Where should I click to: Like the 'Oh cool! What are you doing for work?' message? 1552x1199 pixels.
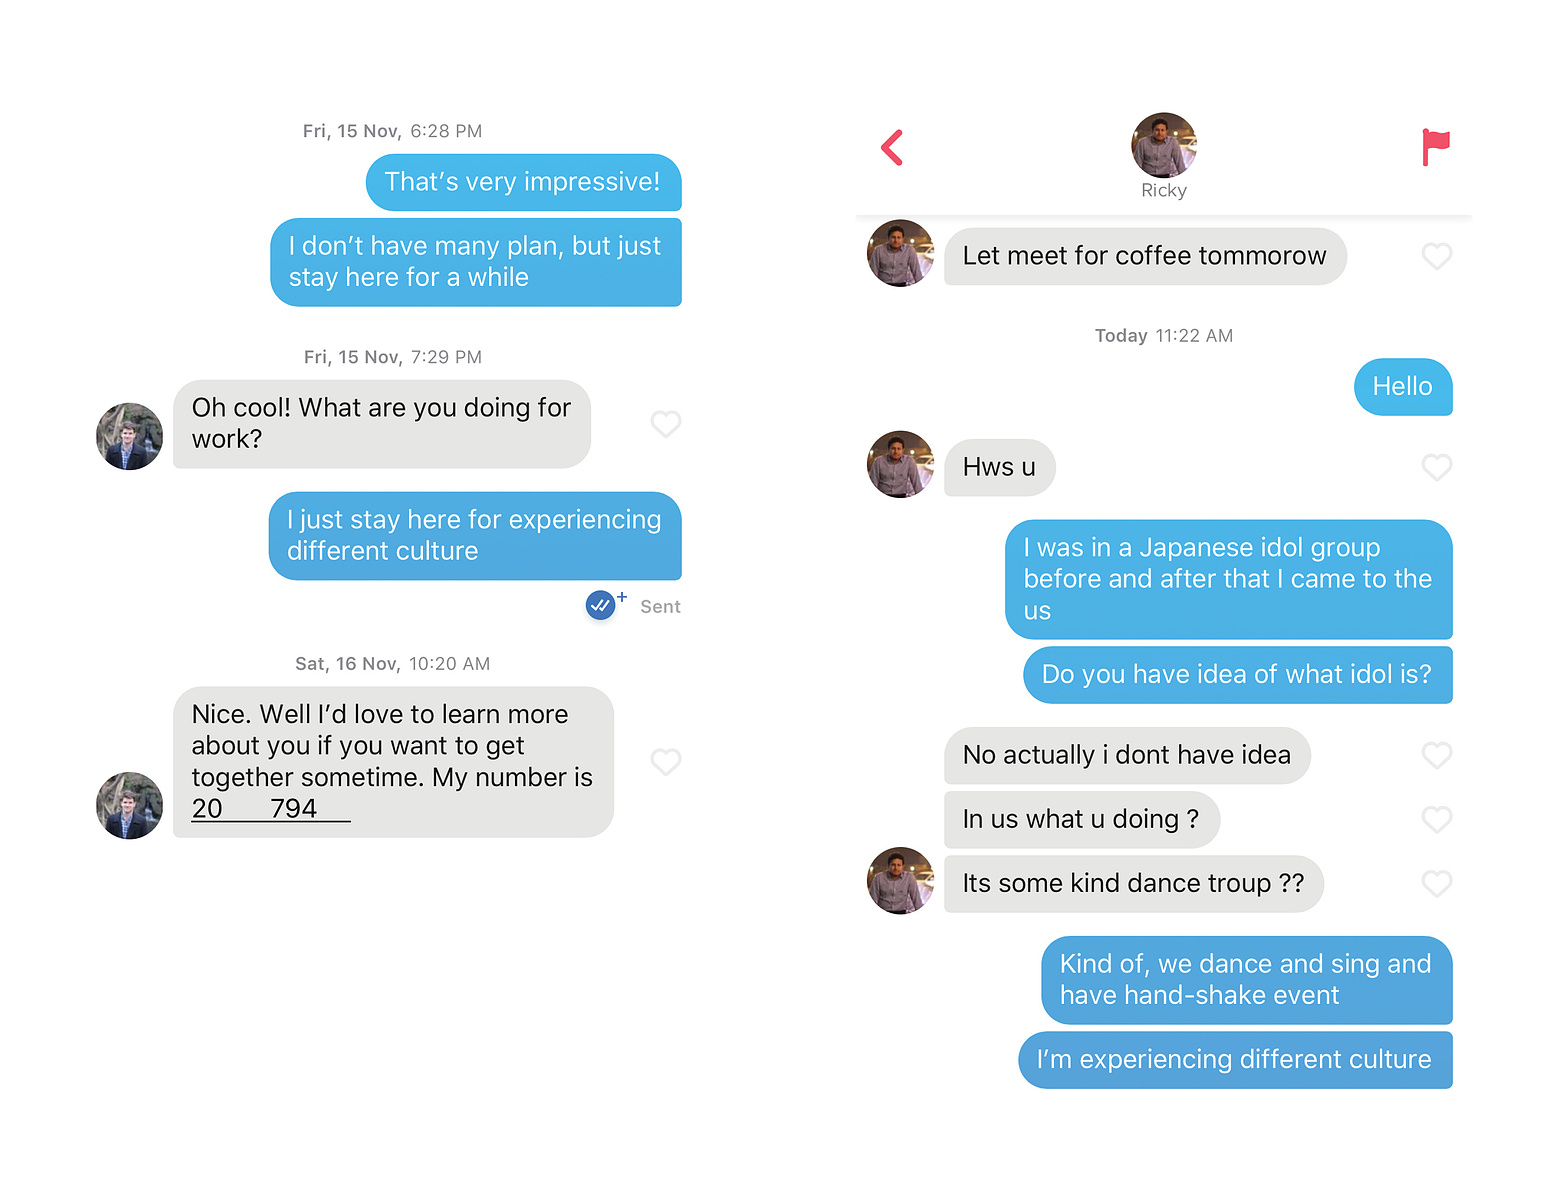tap(666, 424)
